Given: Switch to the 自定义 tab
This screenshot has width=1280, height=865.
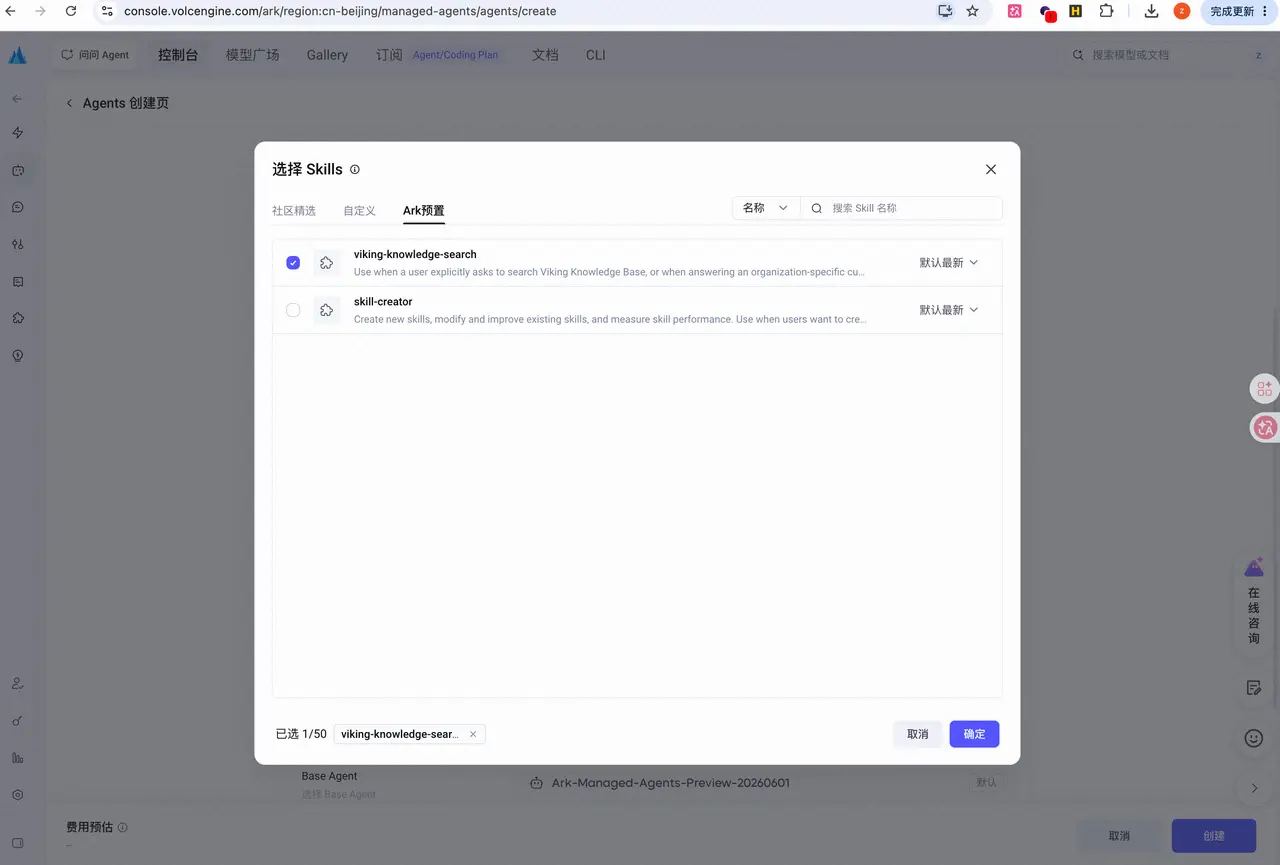Looking at the screenshot, I should (x=359, y=211).
